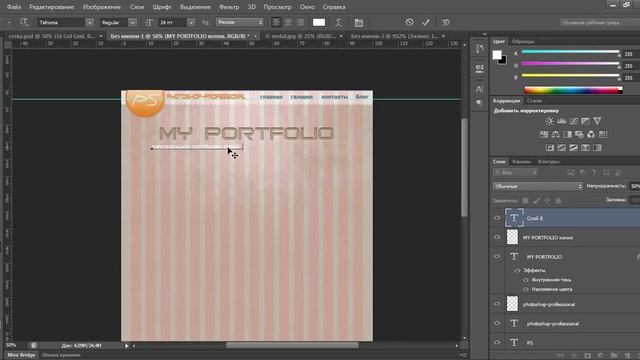Hide the Внутренняя тень effect
The height and width of the screenshot is (360, 640).
[x=526, y=280]
